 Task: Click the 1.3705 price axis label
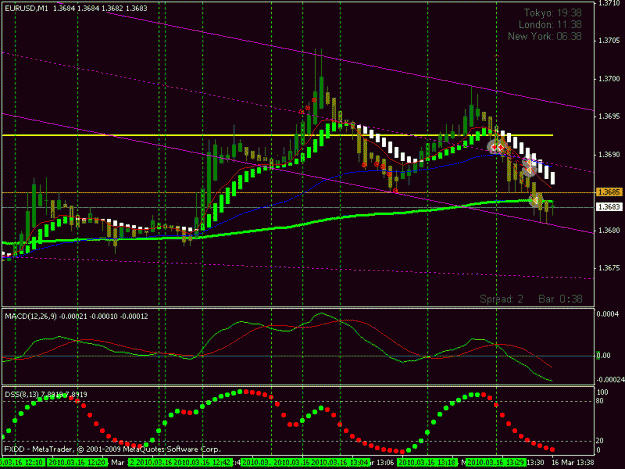609,41
